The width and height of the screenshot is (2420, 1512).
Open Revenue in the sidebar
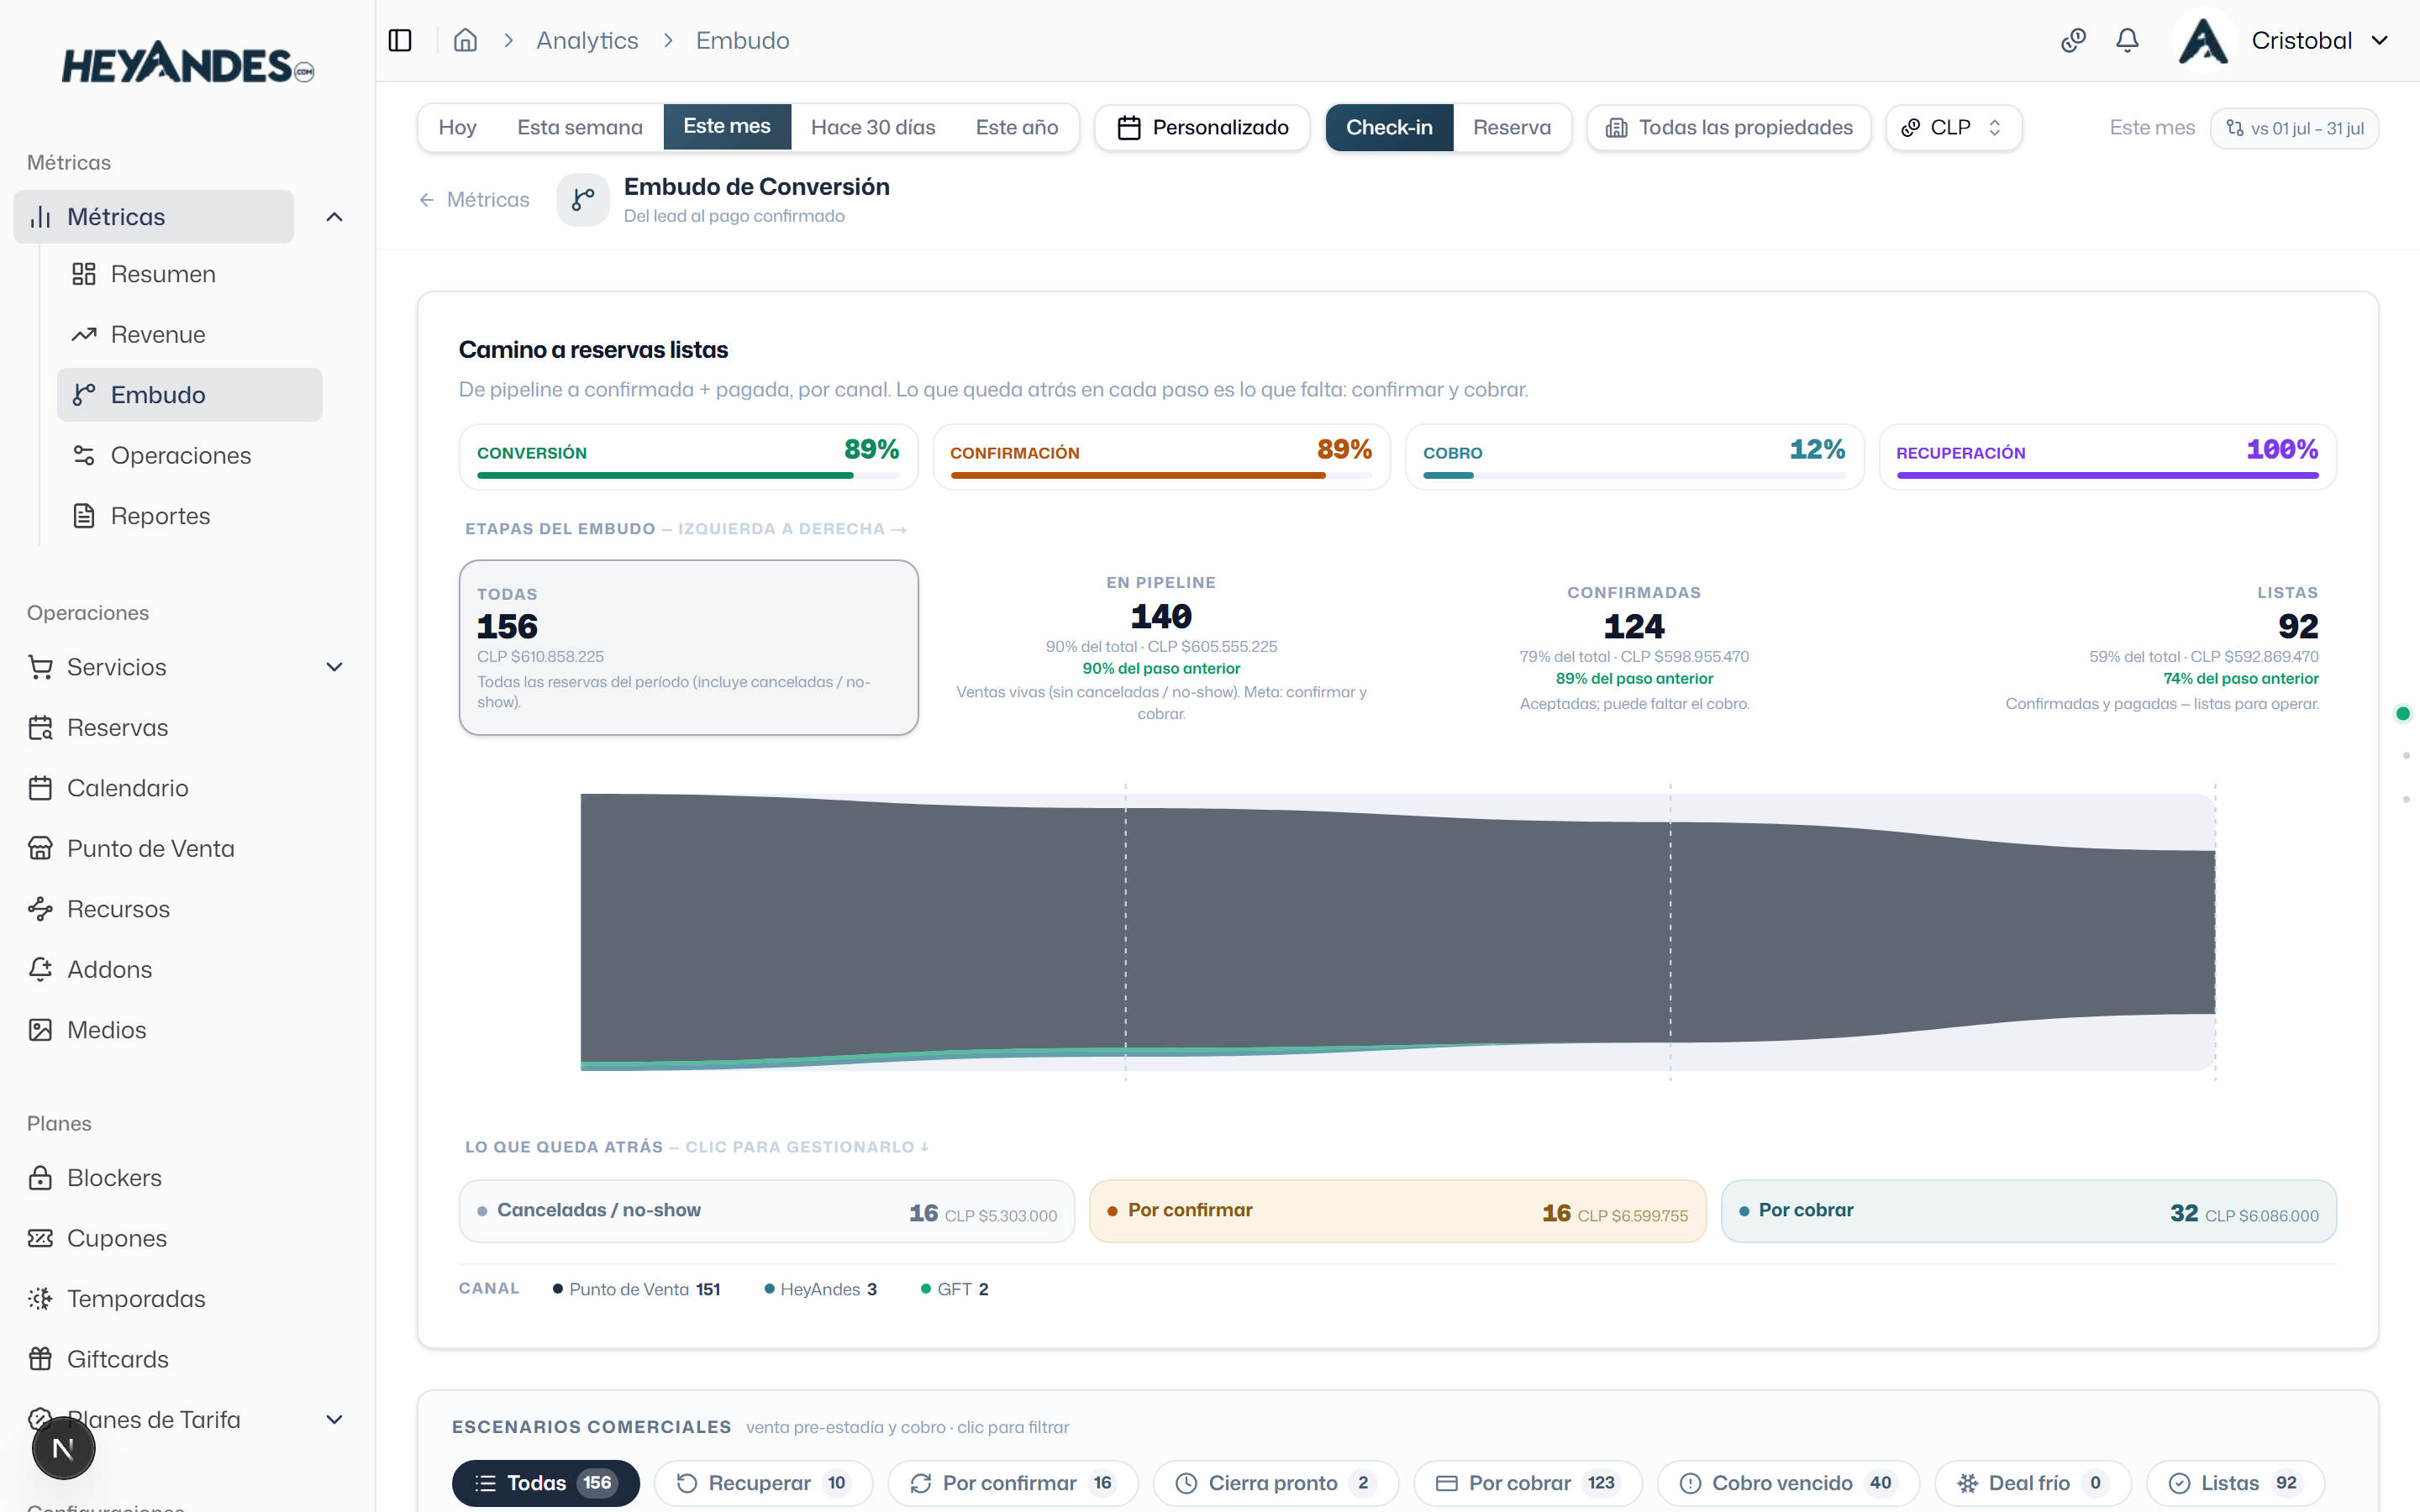(x=190, y=334)
